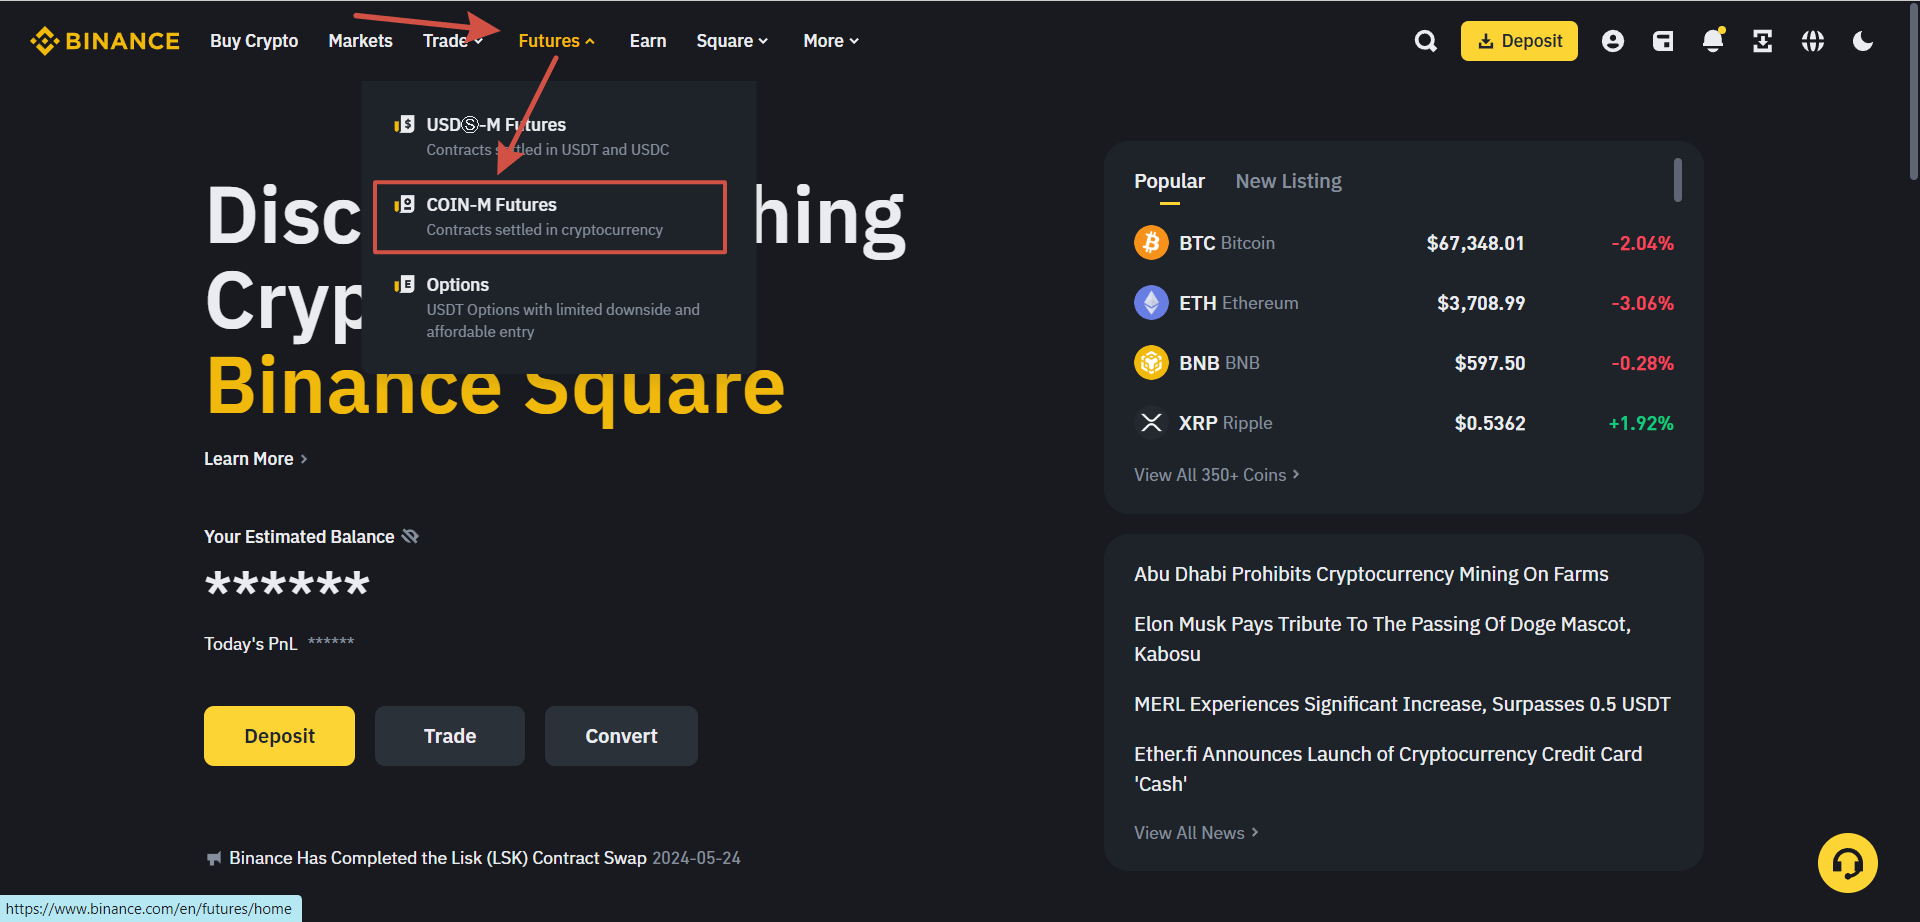Switch to the Popular tab
This screenshot has width=1920, height=922.
[1169, 181]
